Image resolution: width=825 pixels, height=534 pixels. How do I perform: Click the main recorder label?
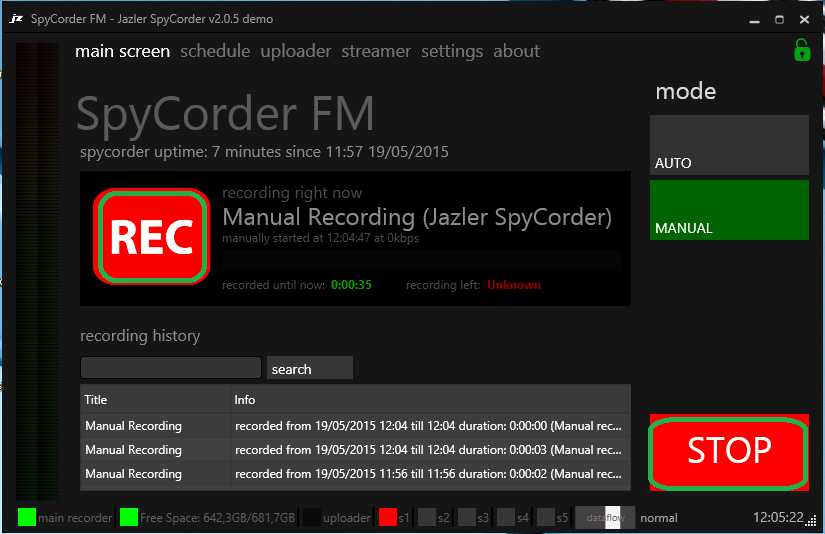pyautogui.click(x=75, y=518)
